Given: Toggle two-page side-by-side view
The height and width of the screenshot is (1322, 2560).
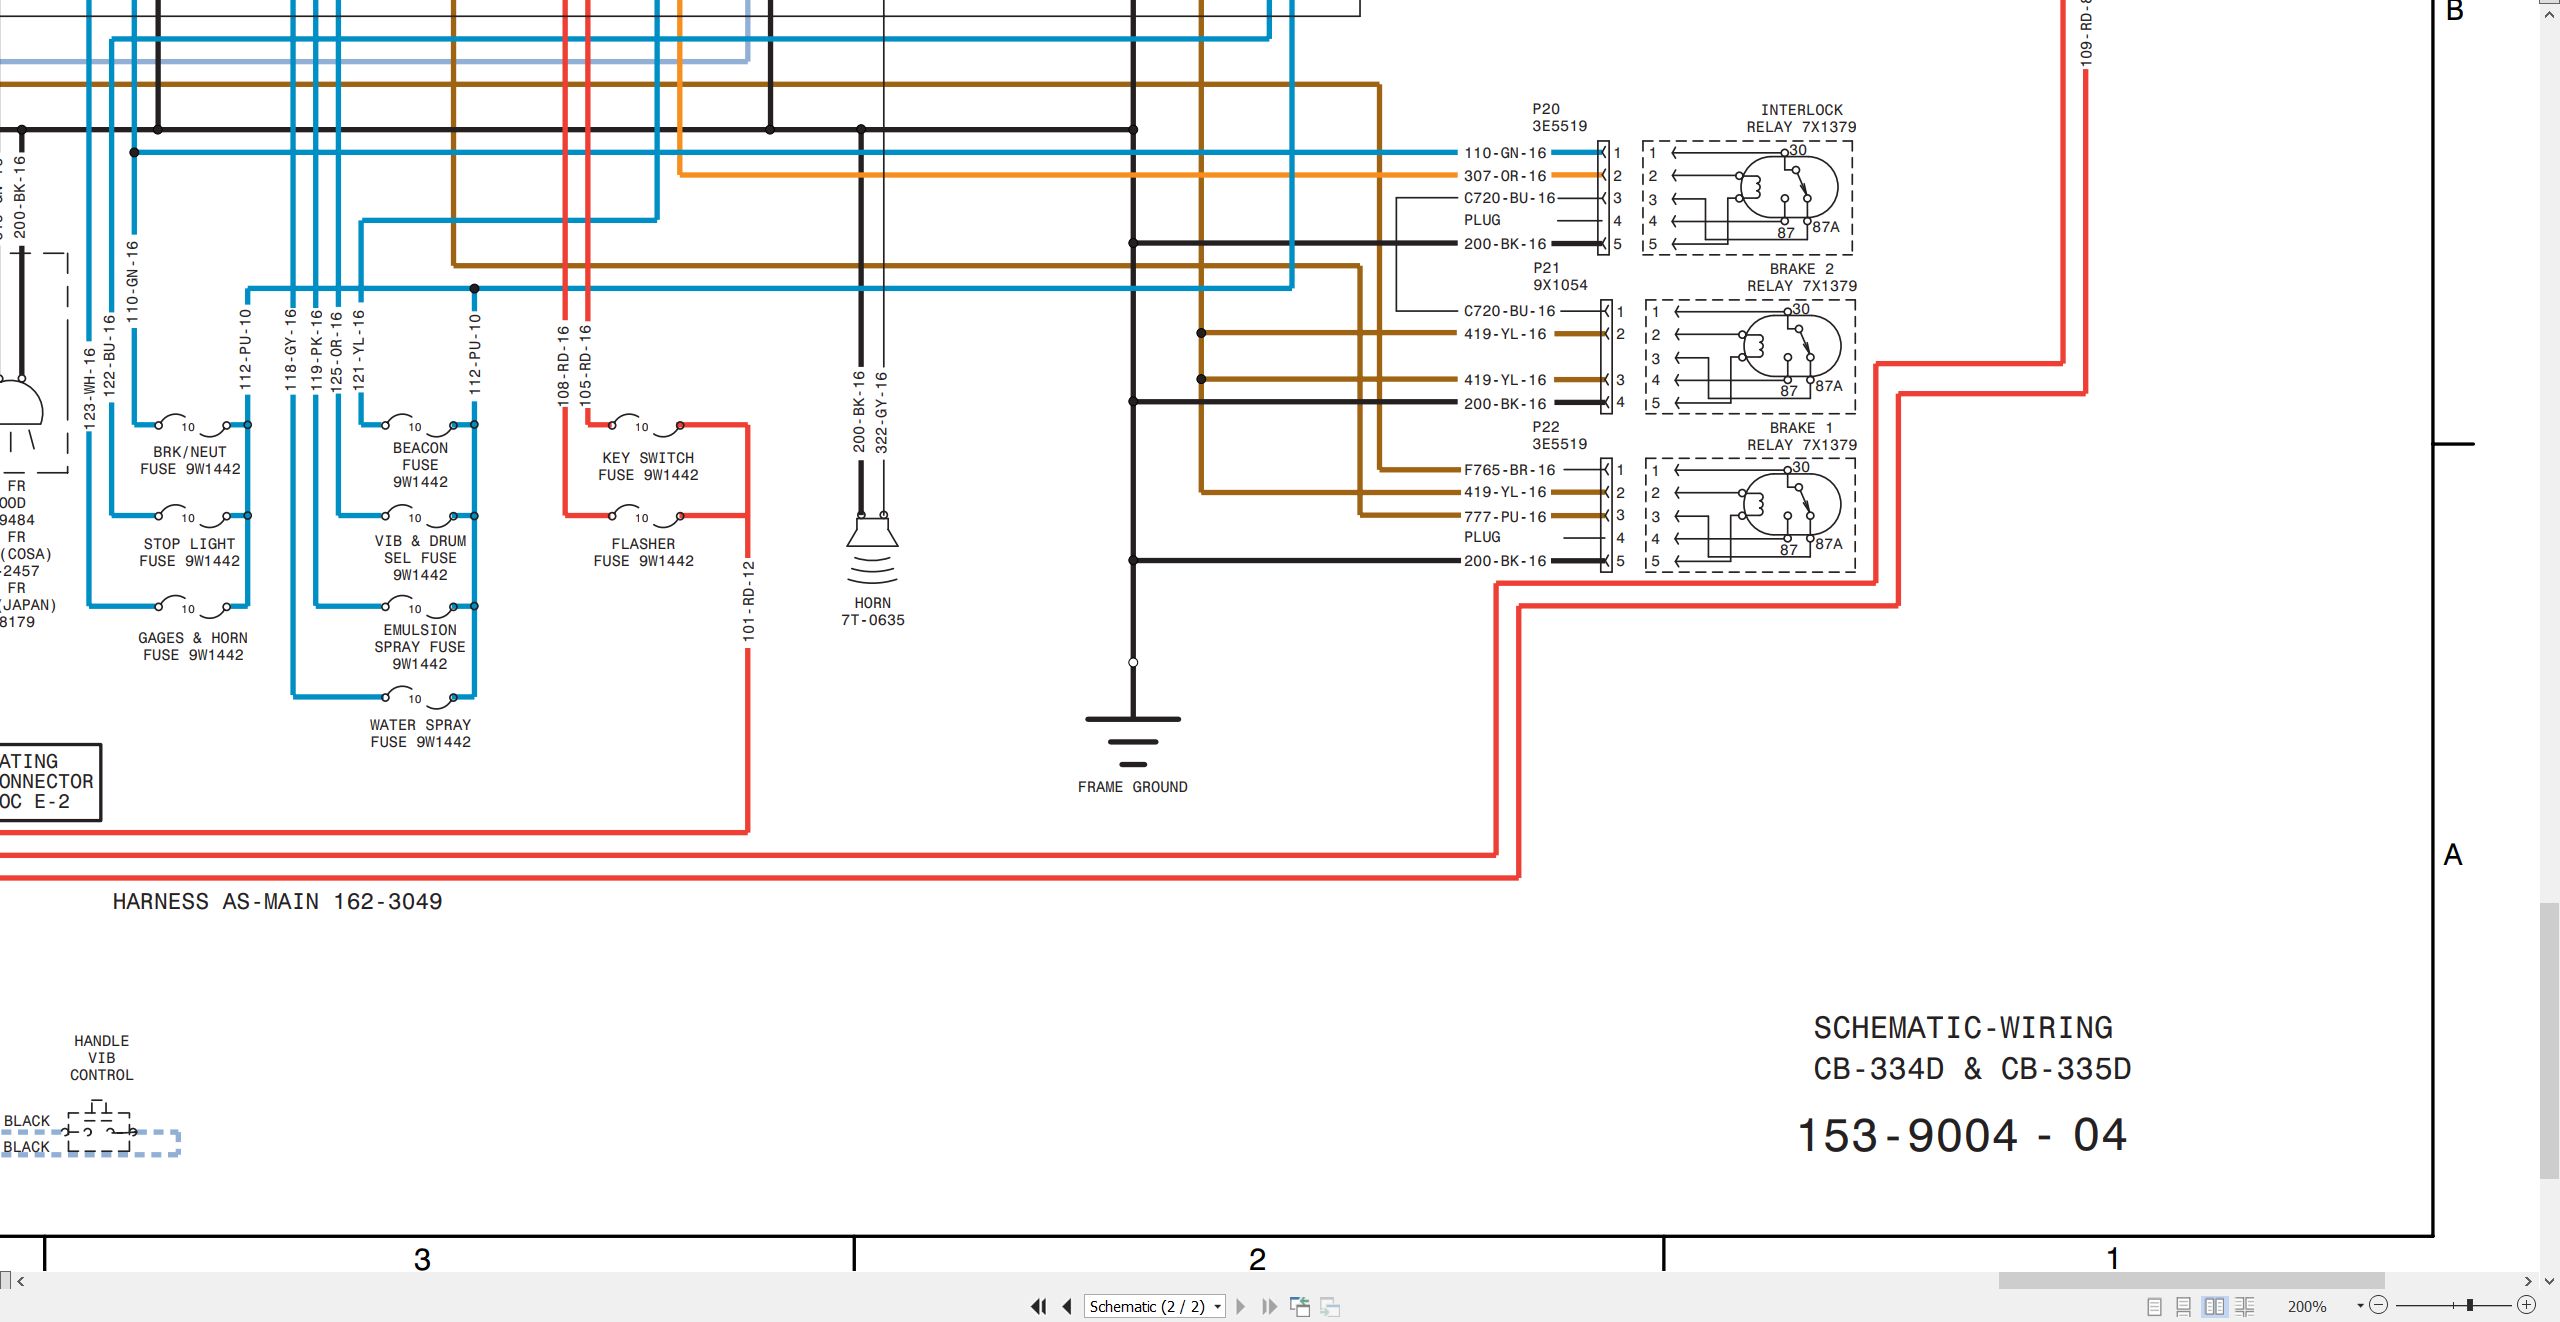Looking at the screenshot, I should (x=2214, y=1306).
